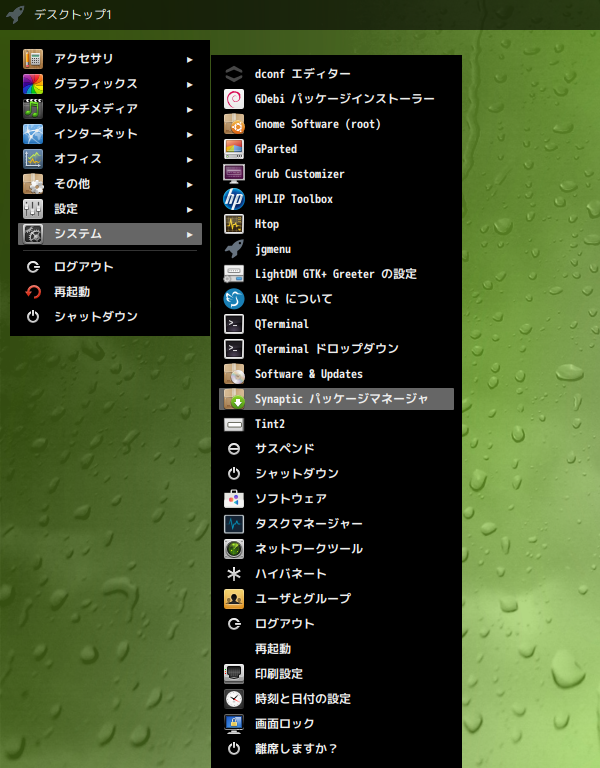The height and width of the screenshot is (768, 600).
Task: Click the デスクトップ1 panel label
Action: tap(72, 15)
